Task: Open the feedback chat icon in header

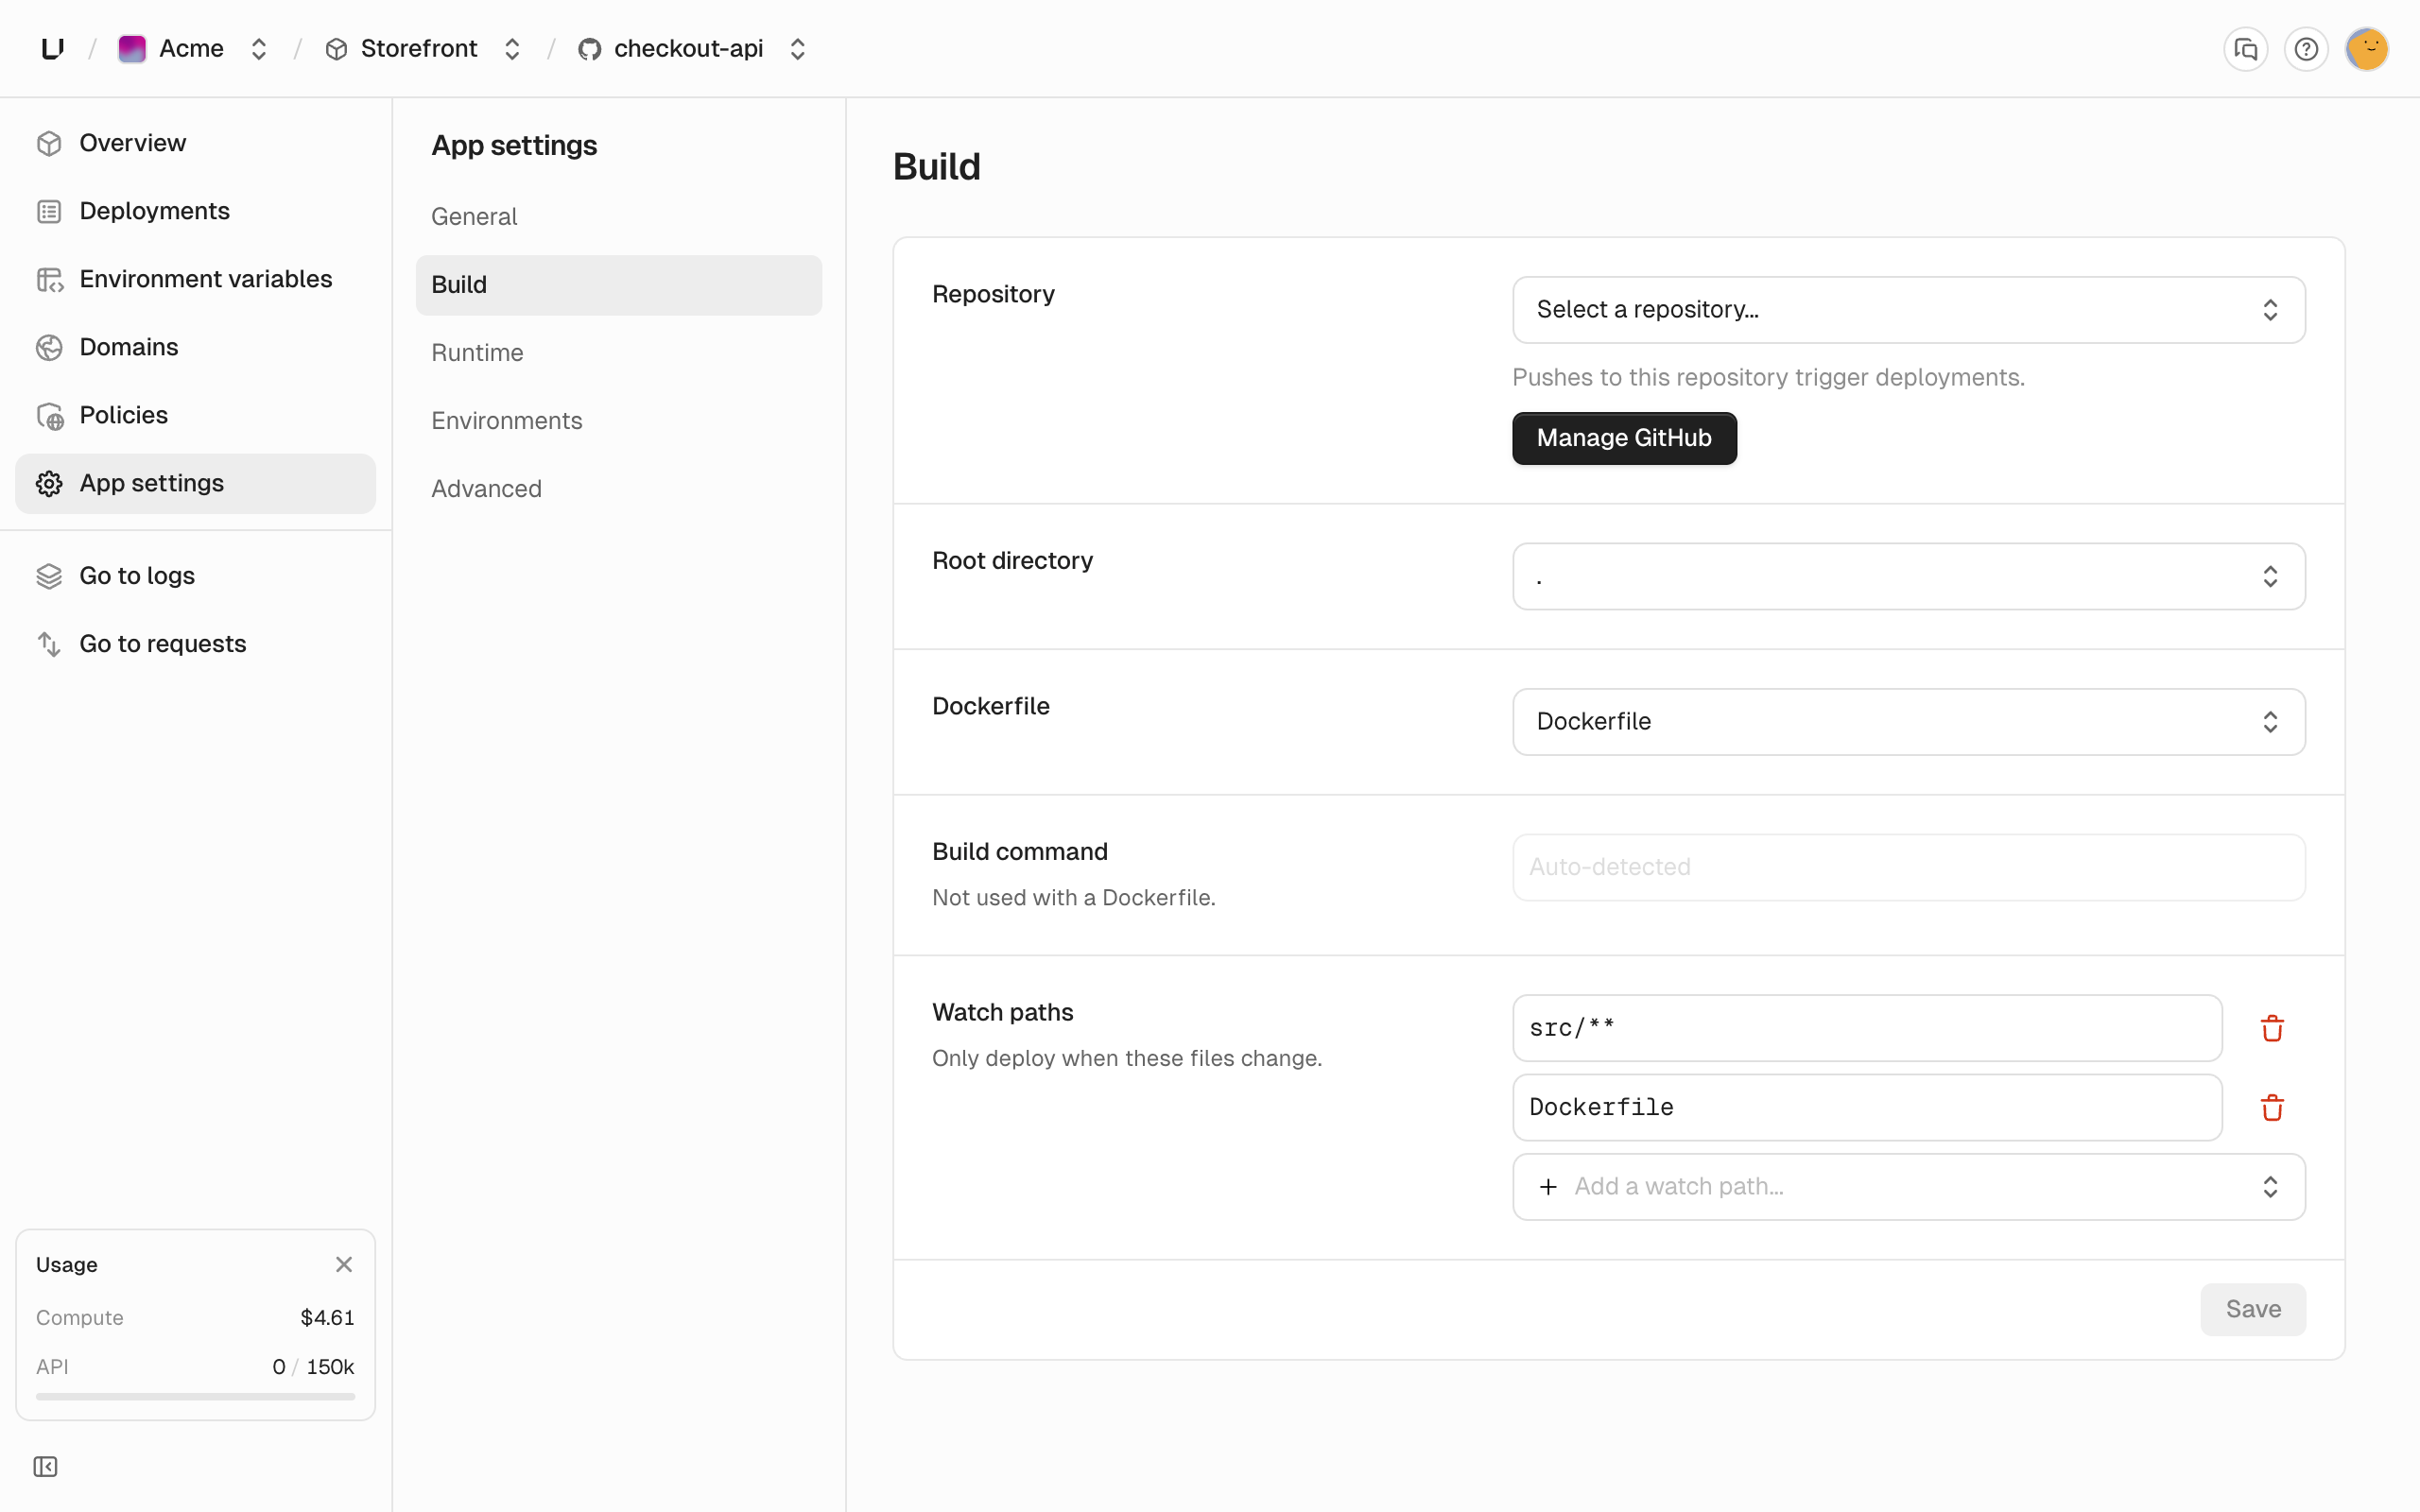Action: (2245, 49)
